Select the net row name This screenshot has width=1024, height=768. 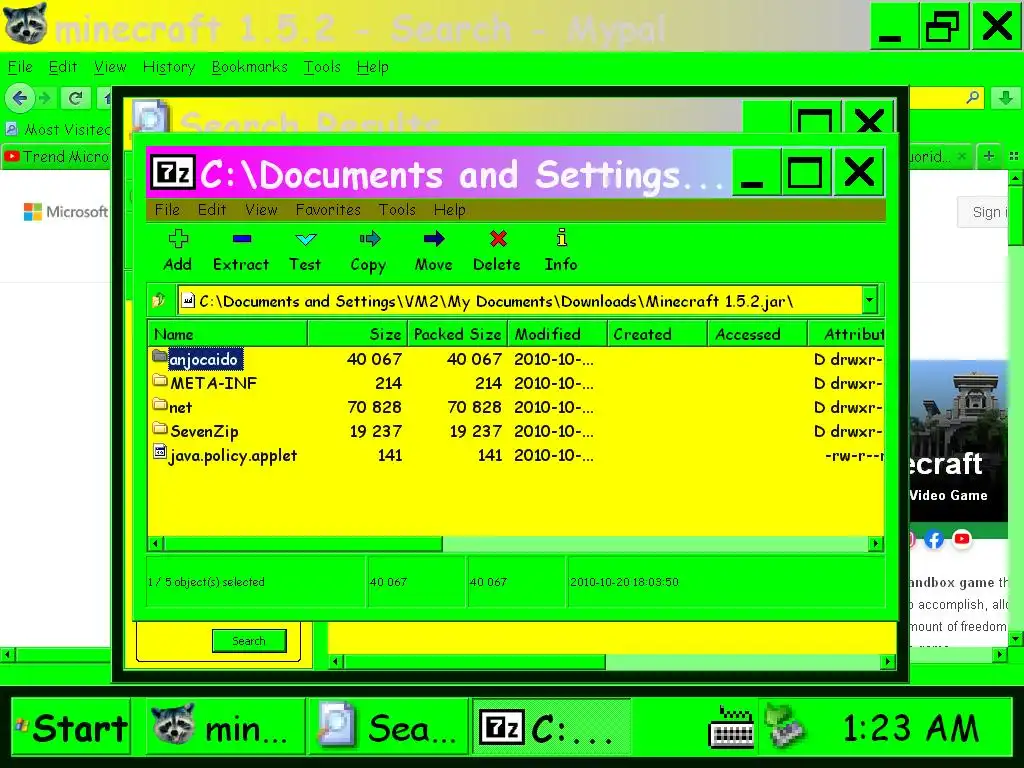tap(181, 407)
